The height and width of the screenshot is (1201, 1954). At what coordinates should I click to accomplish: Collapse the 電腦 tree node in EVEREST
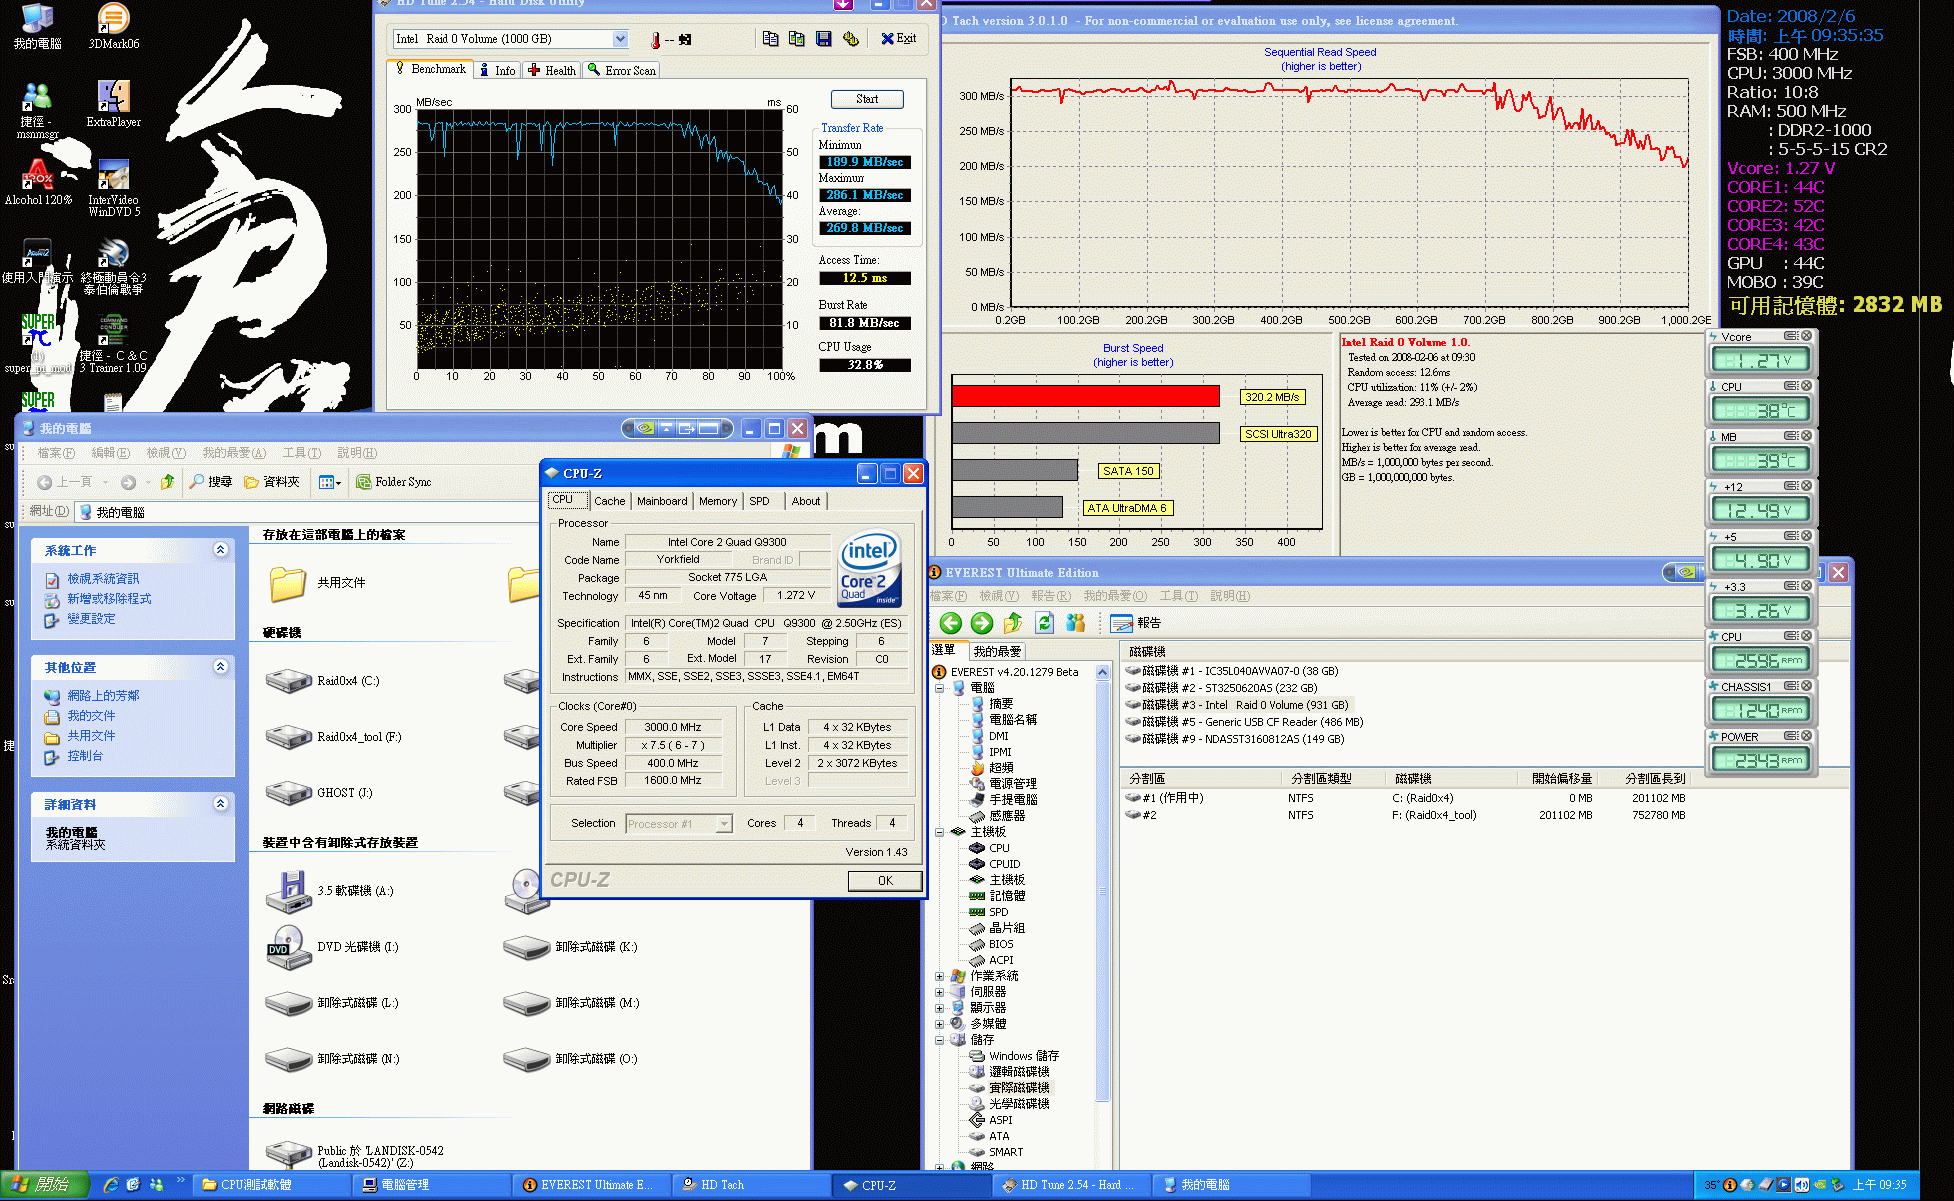(940, 688)
